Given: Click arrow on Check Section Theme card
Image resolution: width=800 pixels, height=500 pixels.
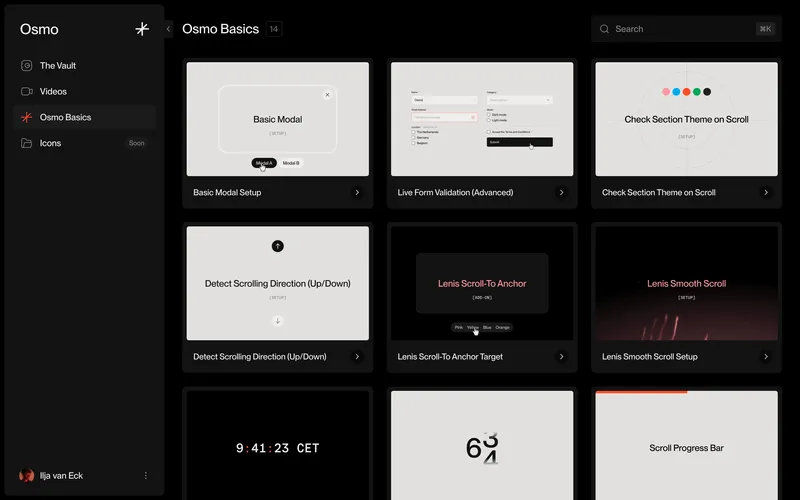Looking at the screenshot, I should [766, 192].
